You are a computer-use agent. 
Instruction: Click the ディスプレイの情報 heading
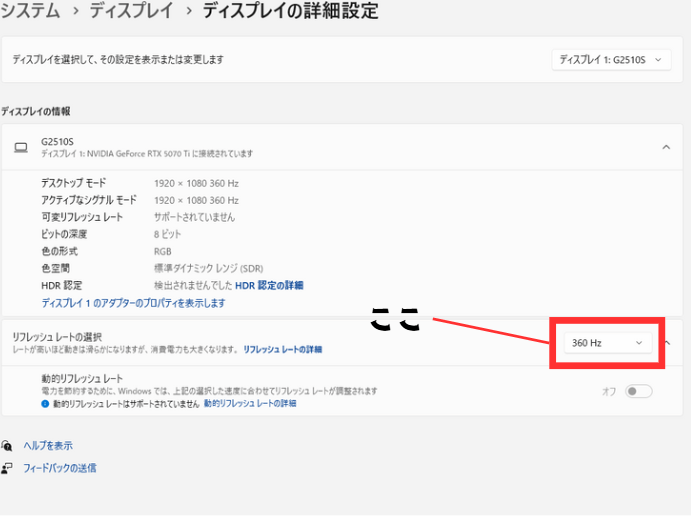pyautogui.click(x=36, y=111)
